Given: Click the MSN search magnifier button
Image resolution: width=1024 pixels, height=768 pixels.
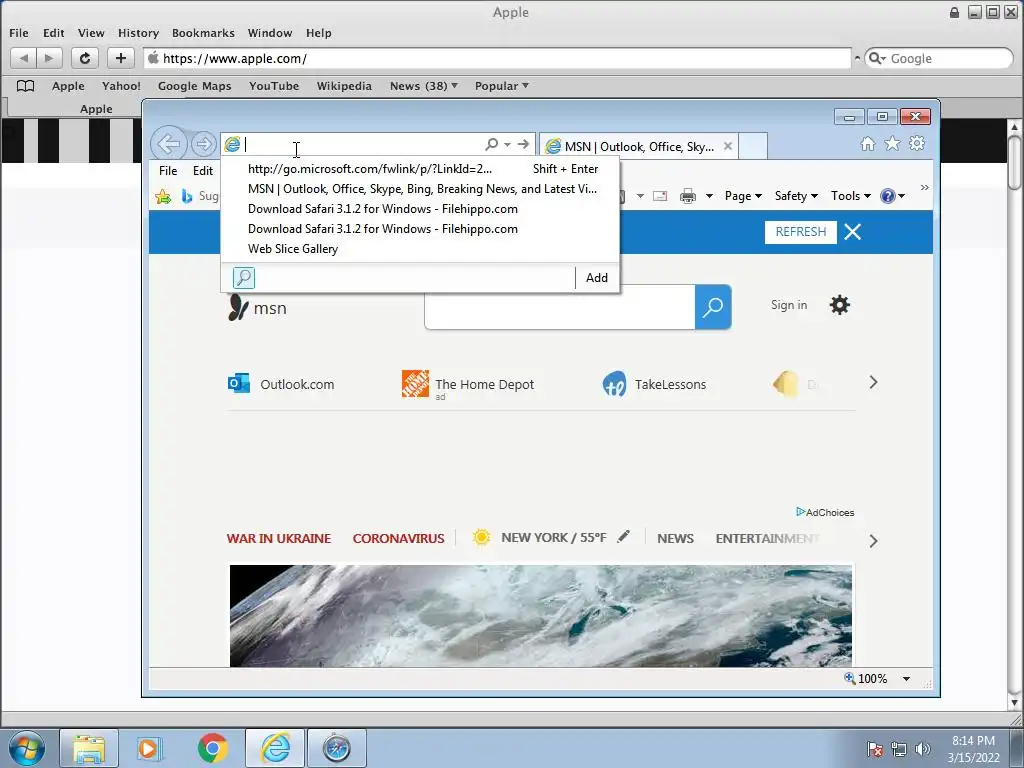Looking at the screenshot, I should coord(712,306).
